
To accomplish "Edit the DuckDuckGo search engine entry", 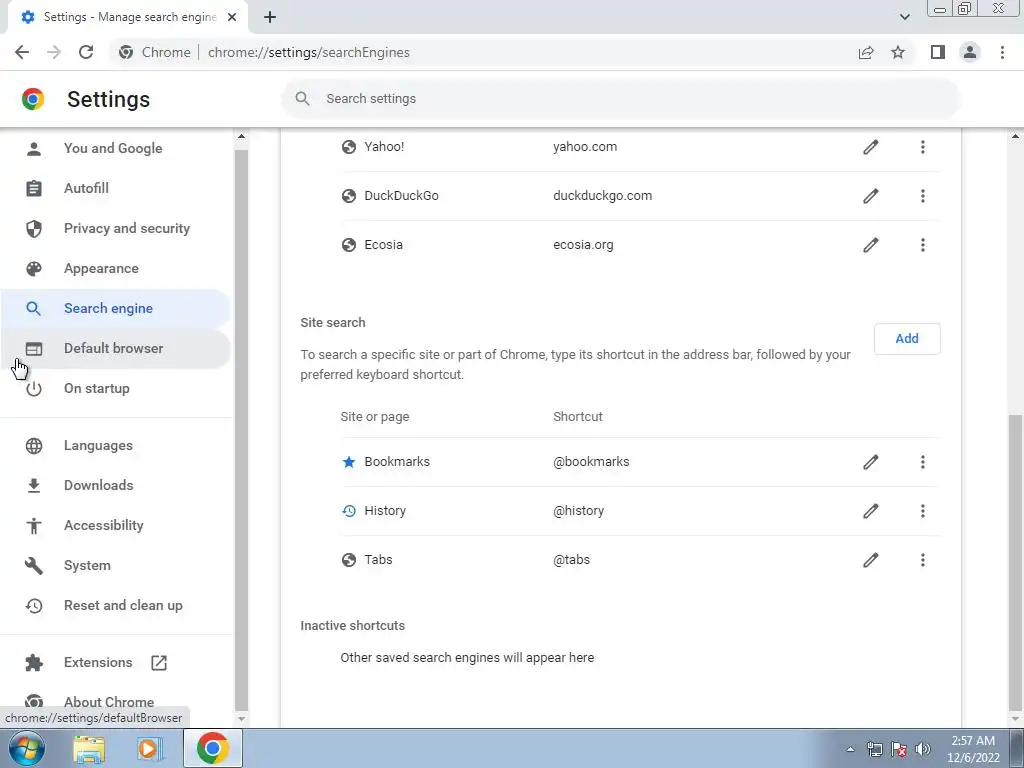I will [x=871, y=196].
